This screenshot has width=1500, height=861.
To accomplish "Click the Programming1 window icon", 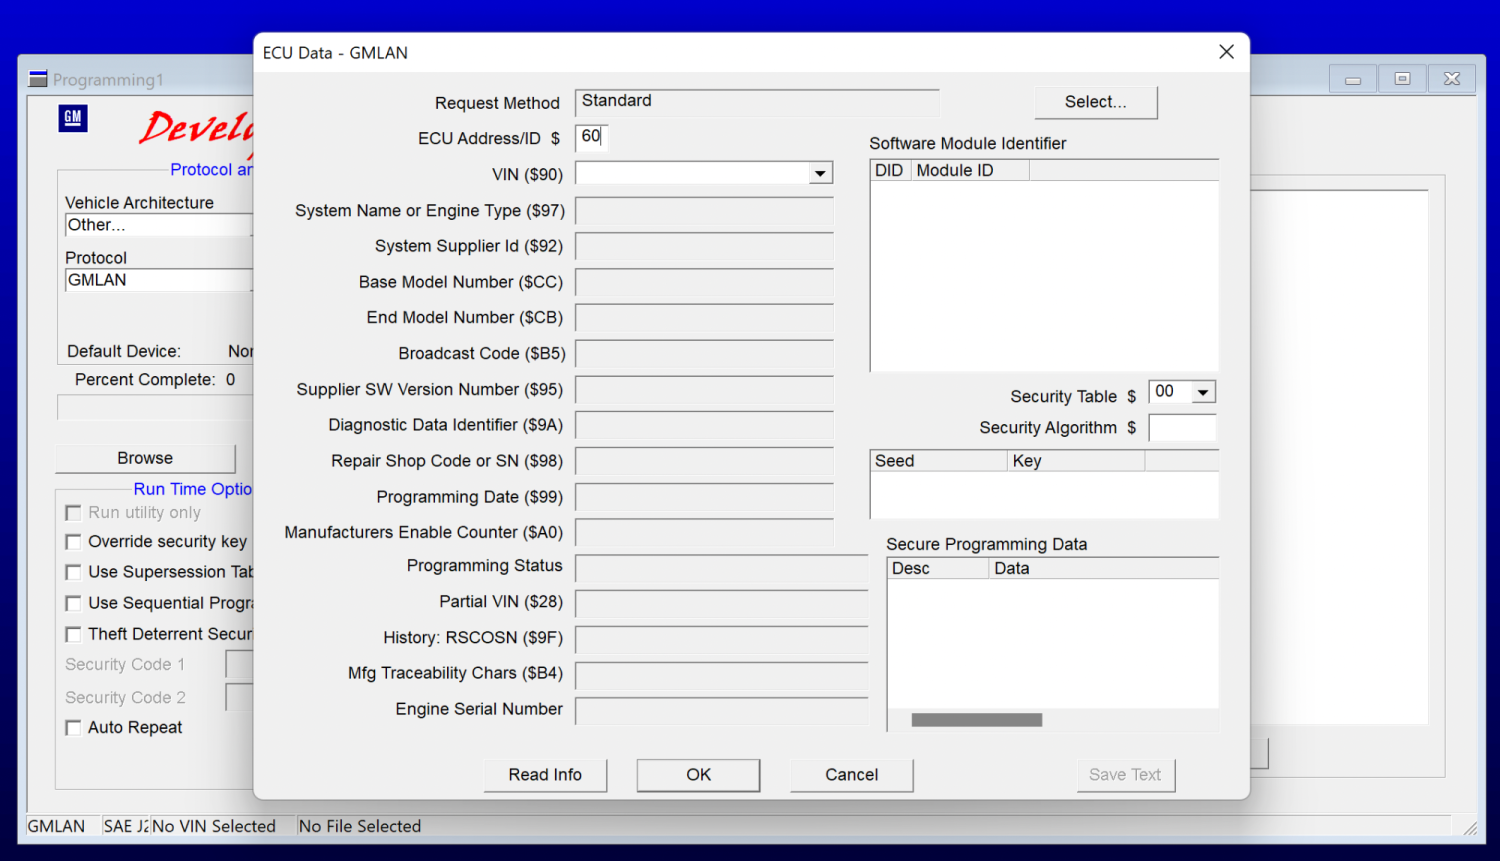I will click(38, 77).
